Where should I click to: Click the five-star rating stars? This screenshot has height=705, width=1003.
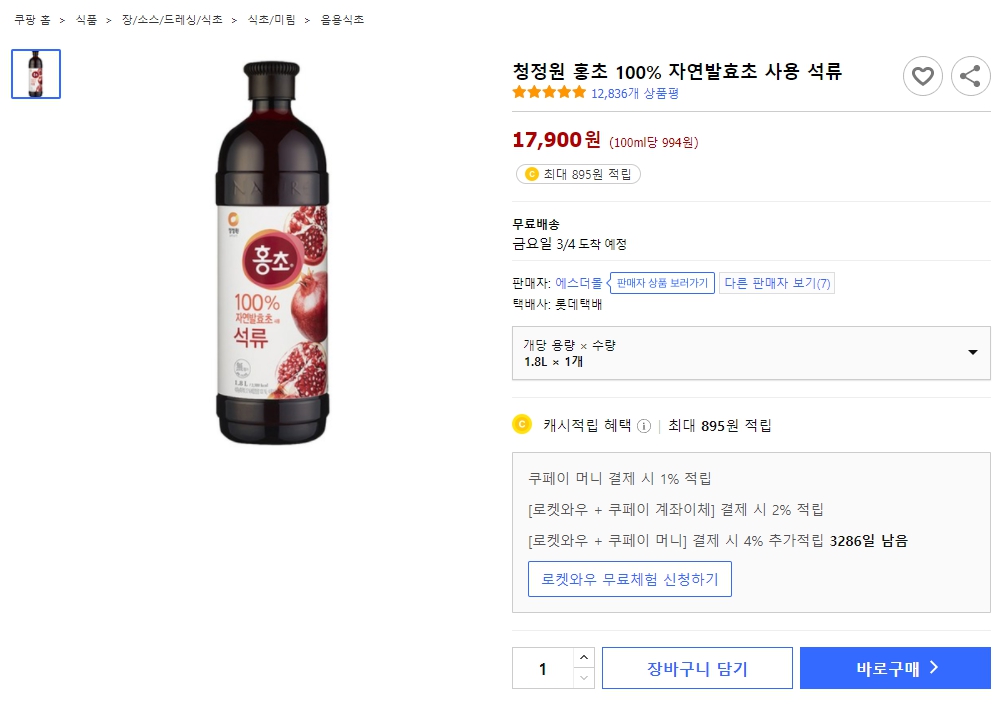click(548, 90)
